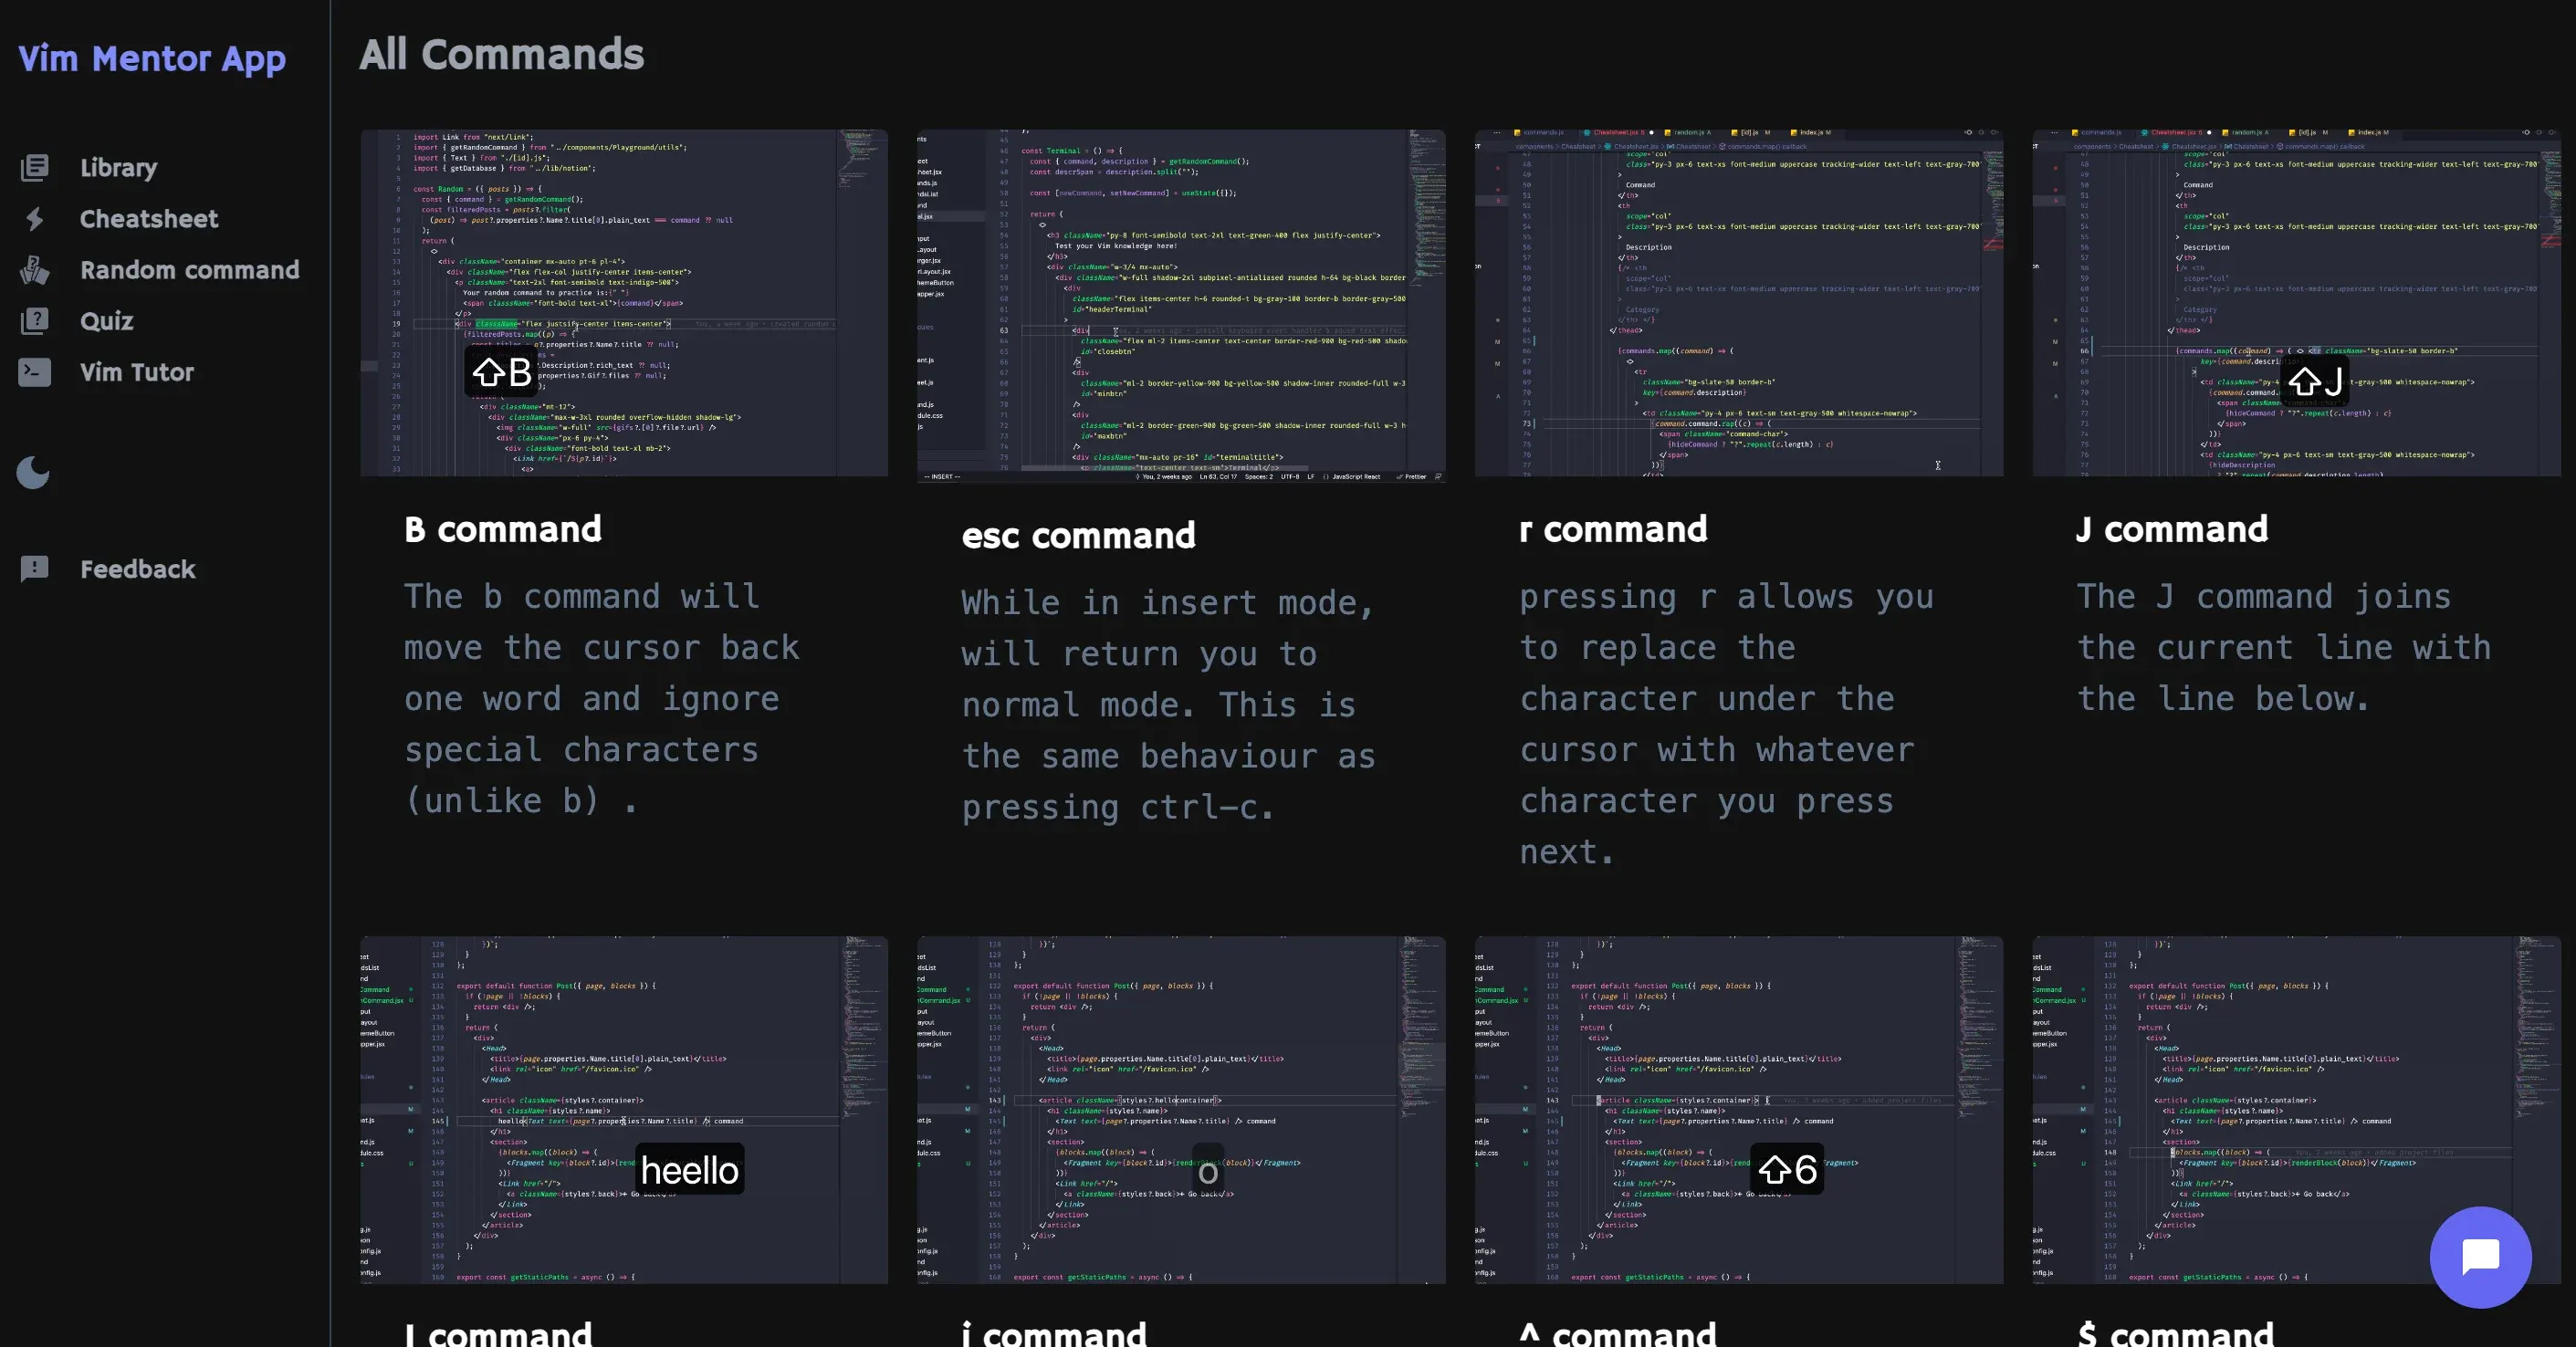Click the Random command cards icon

[35, 270]
